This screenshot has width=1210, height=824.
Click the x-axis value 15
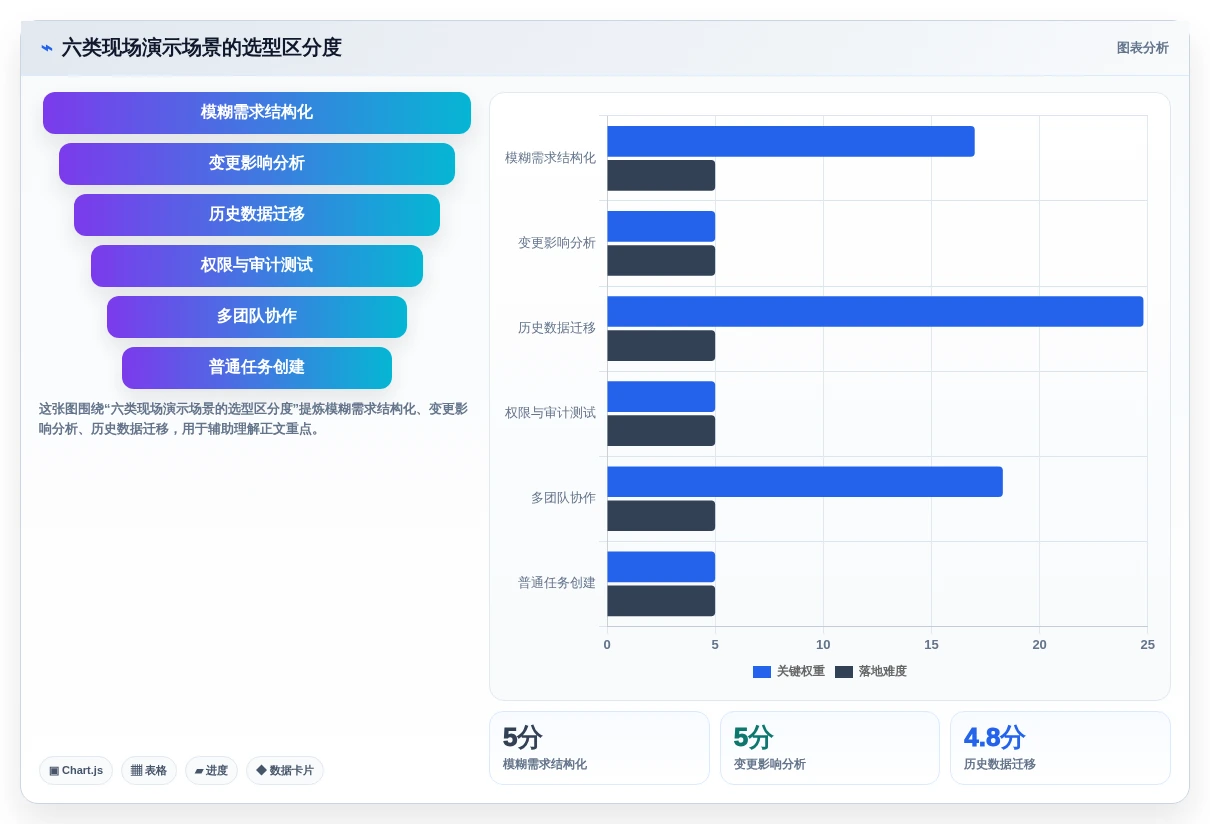click(x=931, y=645)
